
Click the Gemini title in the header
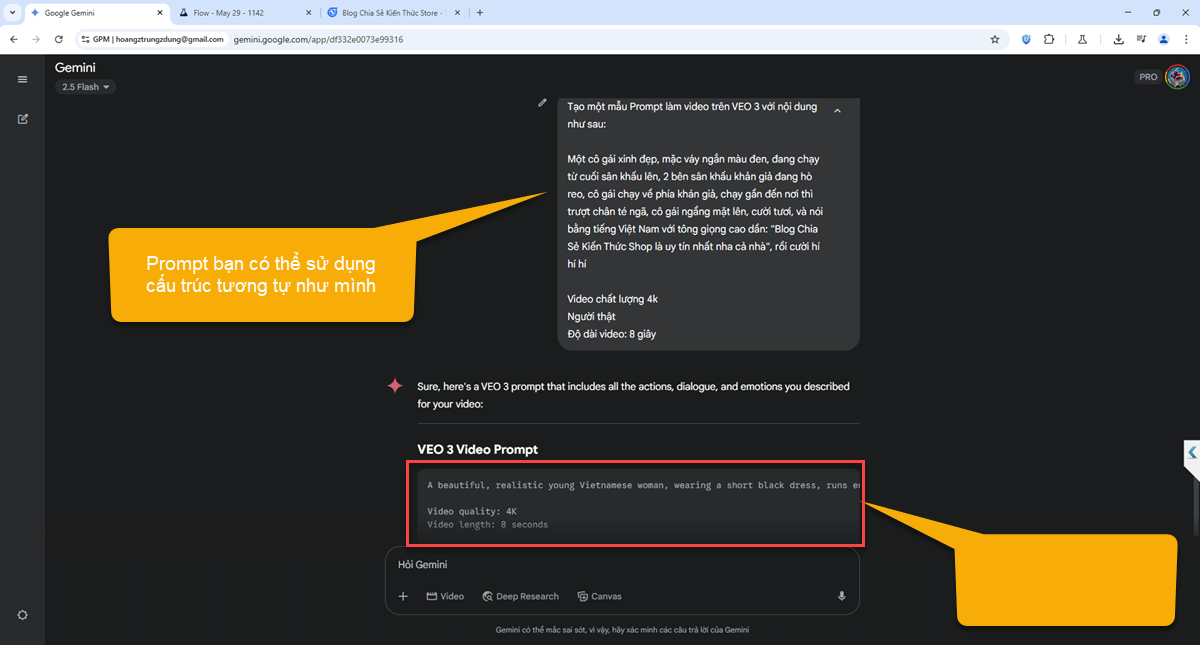tap(76, 68)
